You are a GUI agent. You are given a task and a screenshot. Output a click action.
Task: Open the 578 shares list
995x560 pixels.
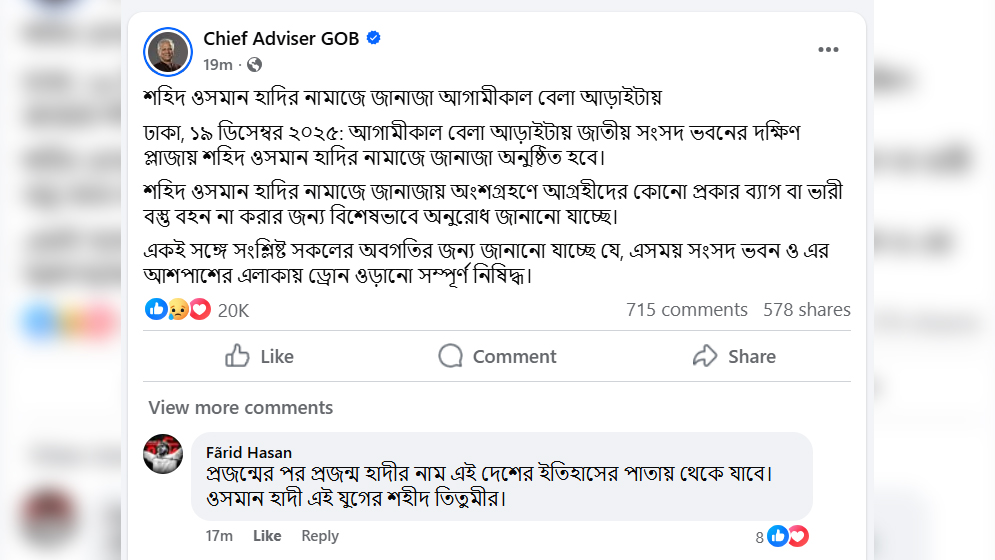click(807, 310)
